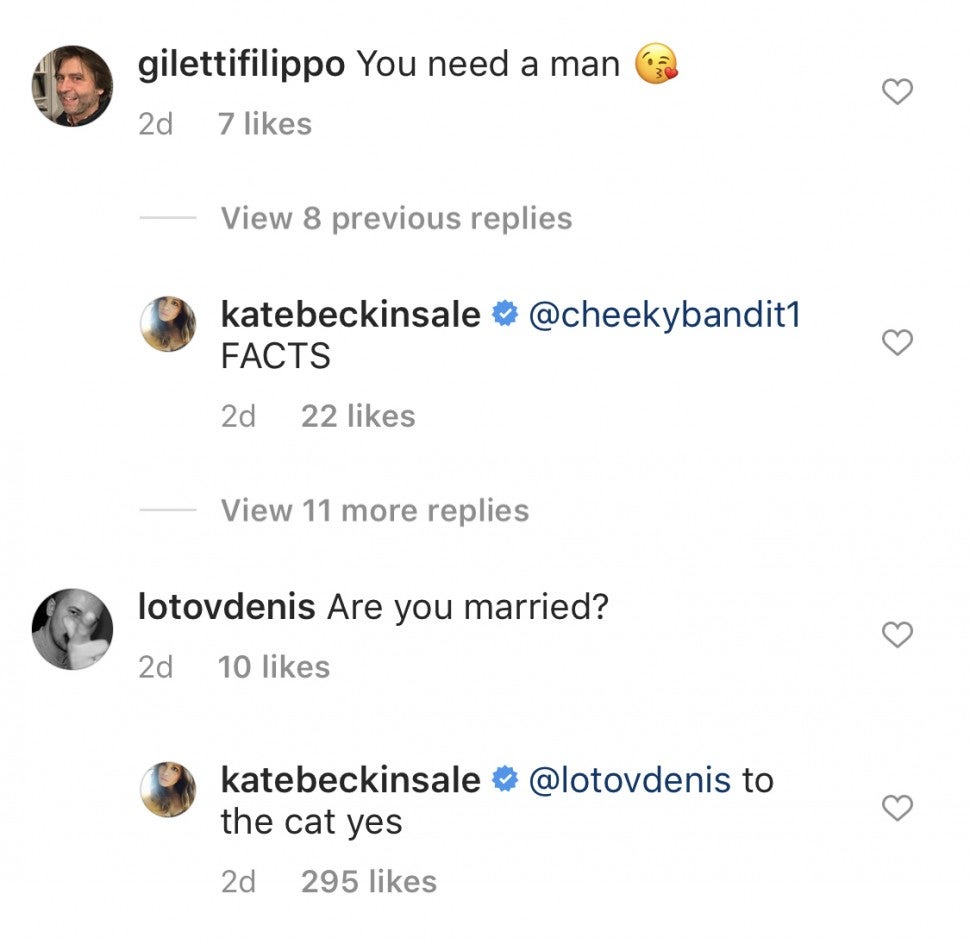
Task: Expand "View 11 more replies"
Action: coord(374,510)
